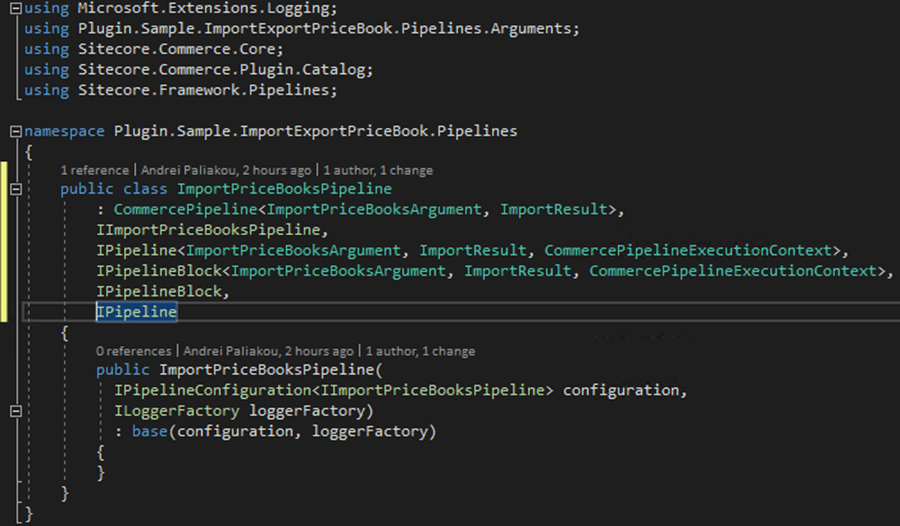The width and height of the screenshot is (900, 526).
Task: Click the non-generic IPipelineBlock entry
Action: click(158, 292)
